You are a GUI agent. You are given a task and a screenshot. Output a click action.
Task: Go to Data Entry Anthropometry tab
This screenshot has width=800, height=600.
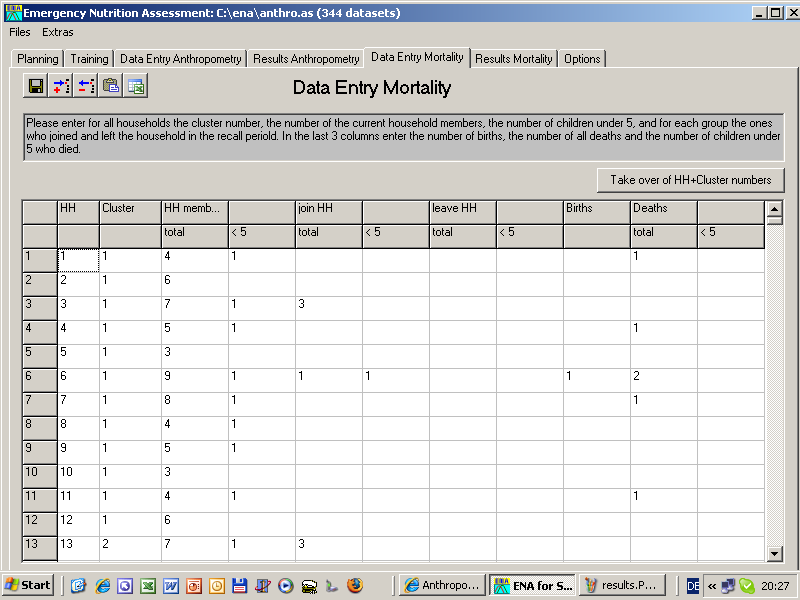tap(181, 59)
